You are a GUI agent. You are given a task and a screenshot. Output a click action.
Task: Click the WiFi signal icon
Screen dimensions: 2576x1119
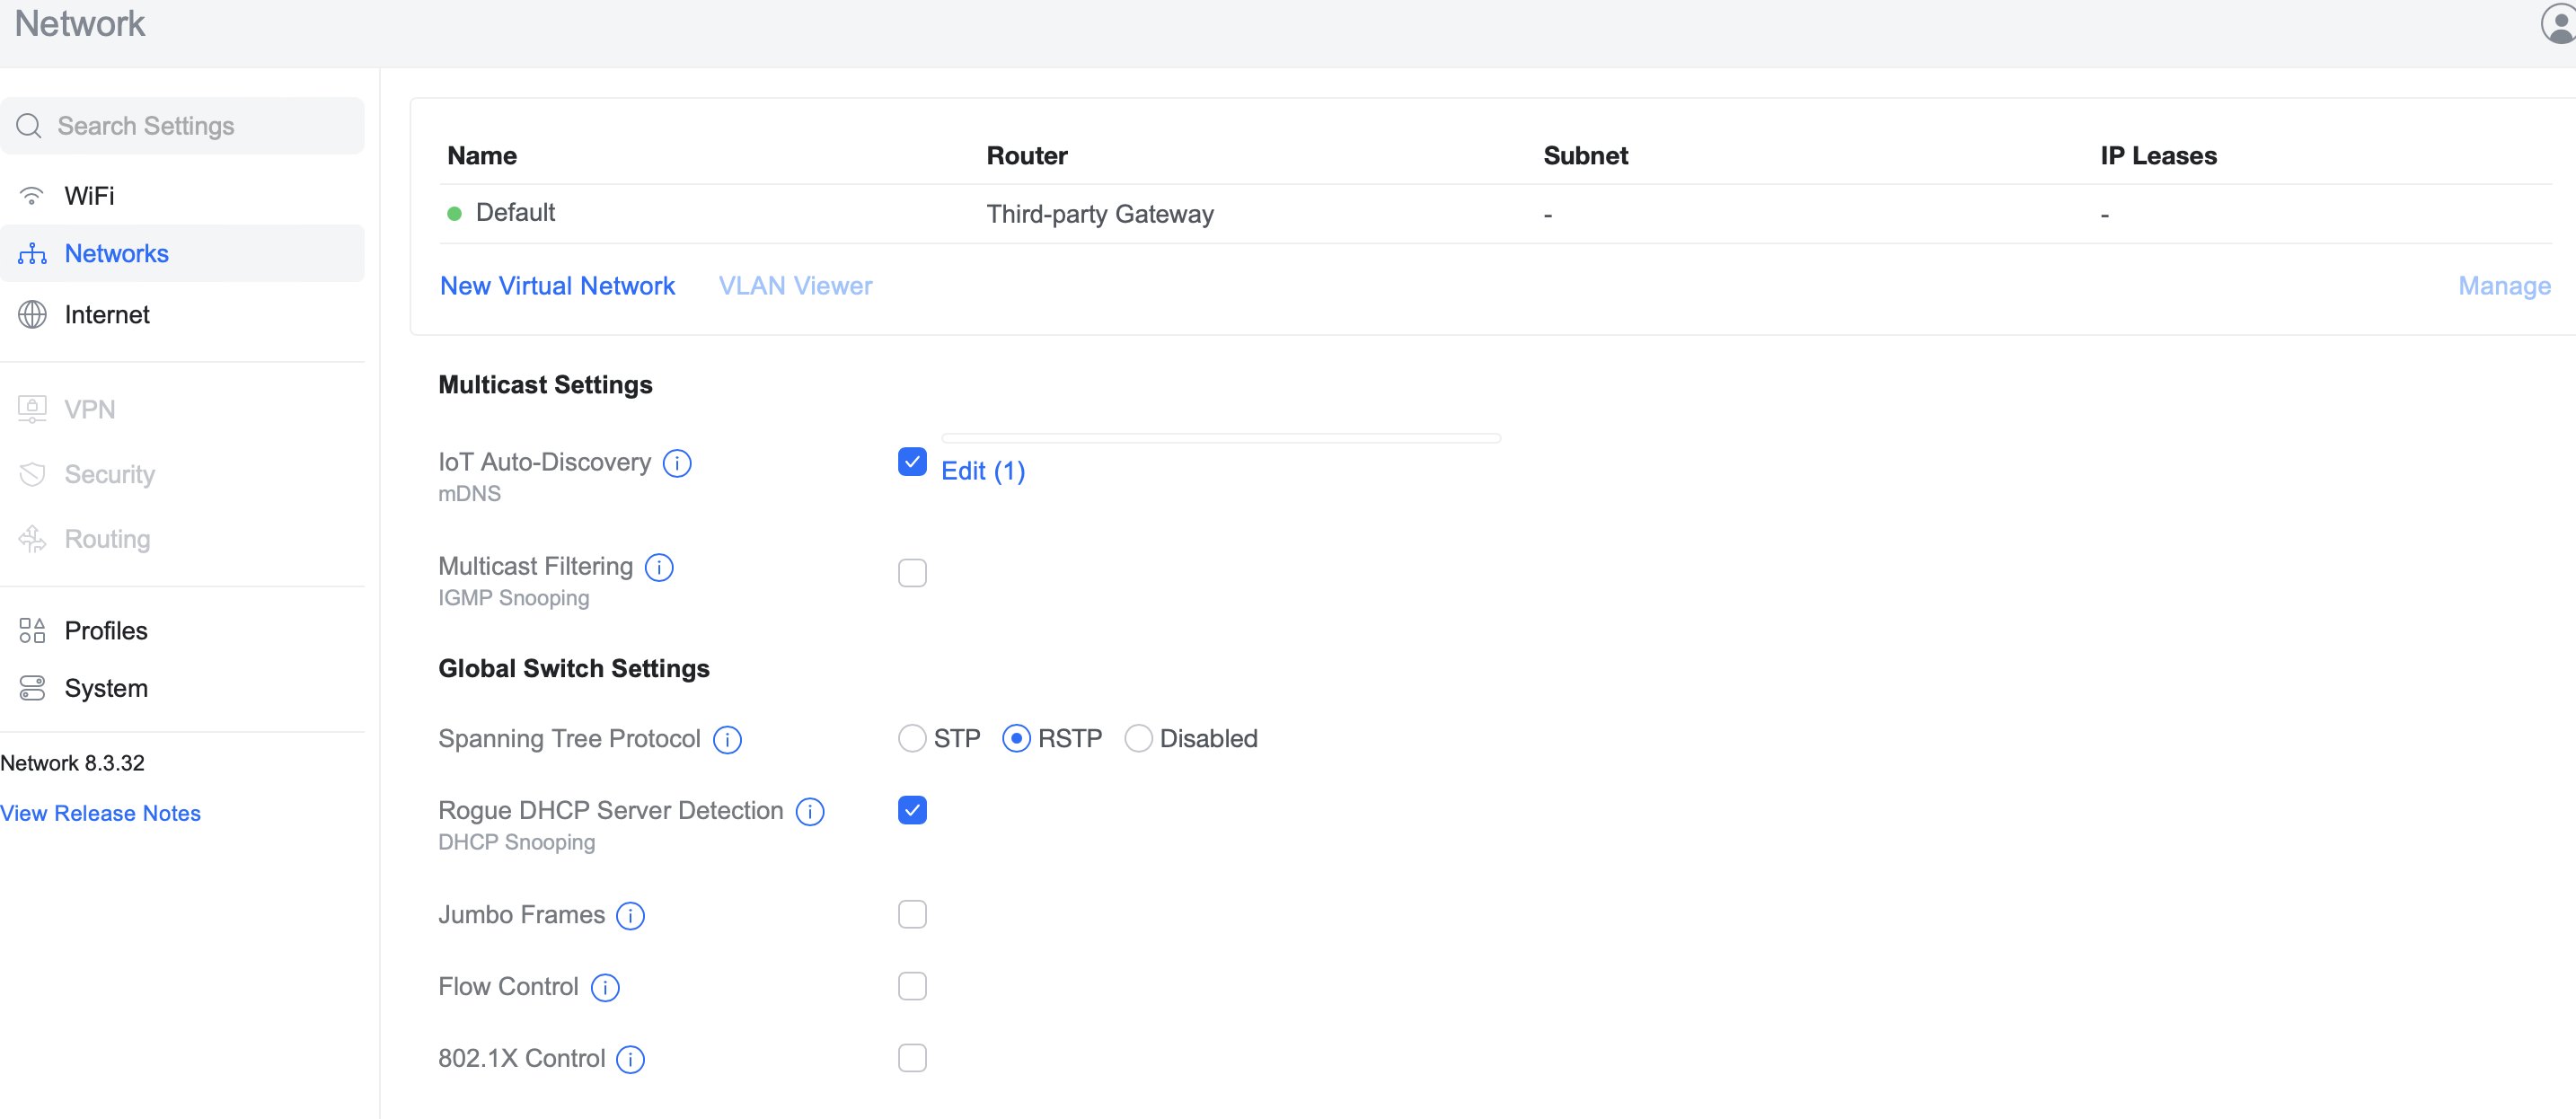32,196
